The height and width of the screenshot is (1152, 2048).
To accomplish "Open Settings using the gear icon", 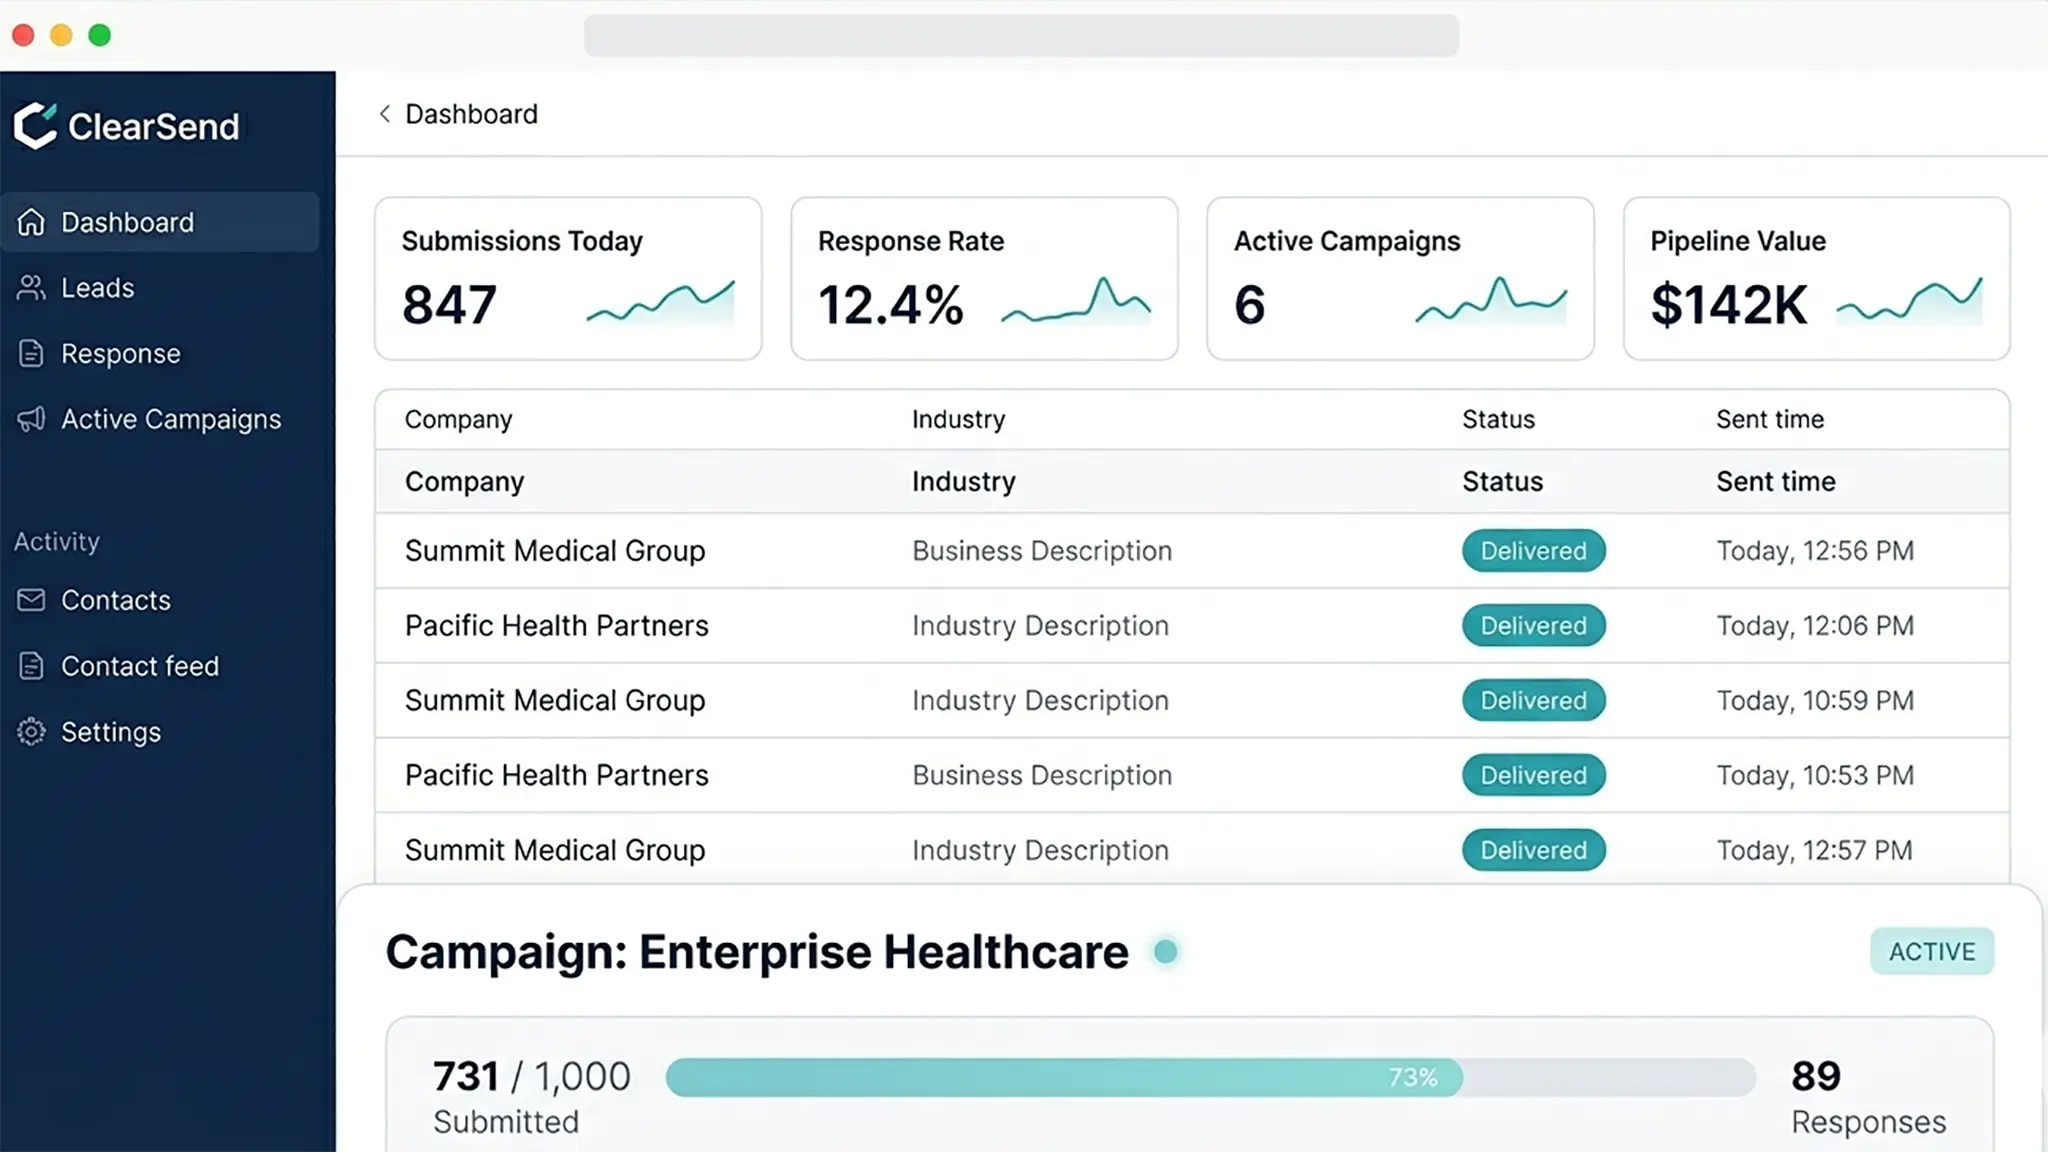I will 31,731.
